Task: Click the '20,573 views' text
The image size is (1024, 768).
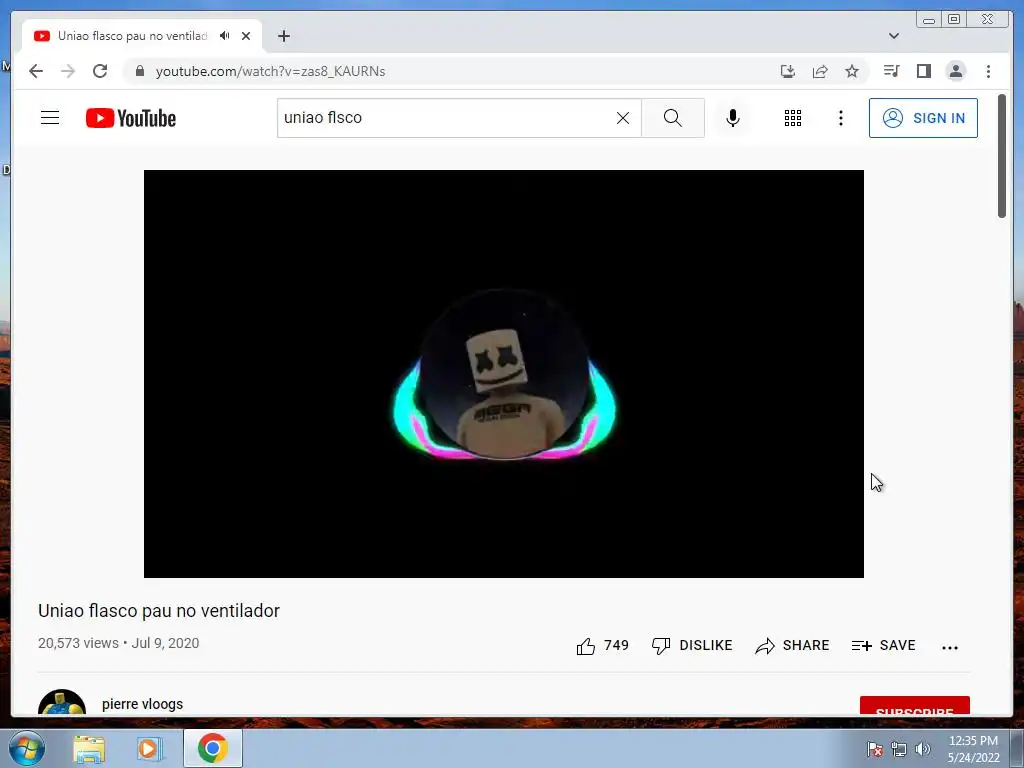Action: [x=78, y=643]
